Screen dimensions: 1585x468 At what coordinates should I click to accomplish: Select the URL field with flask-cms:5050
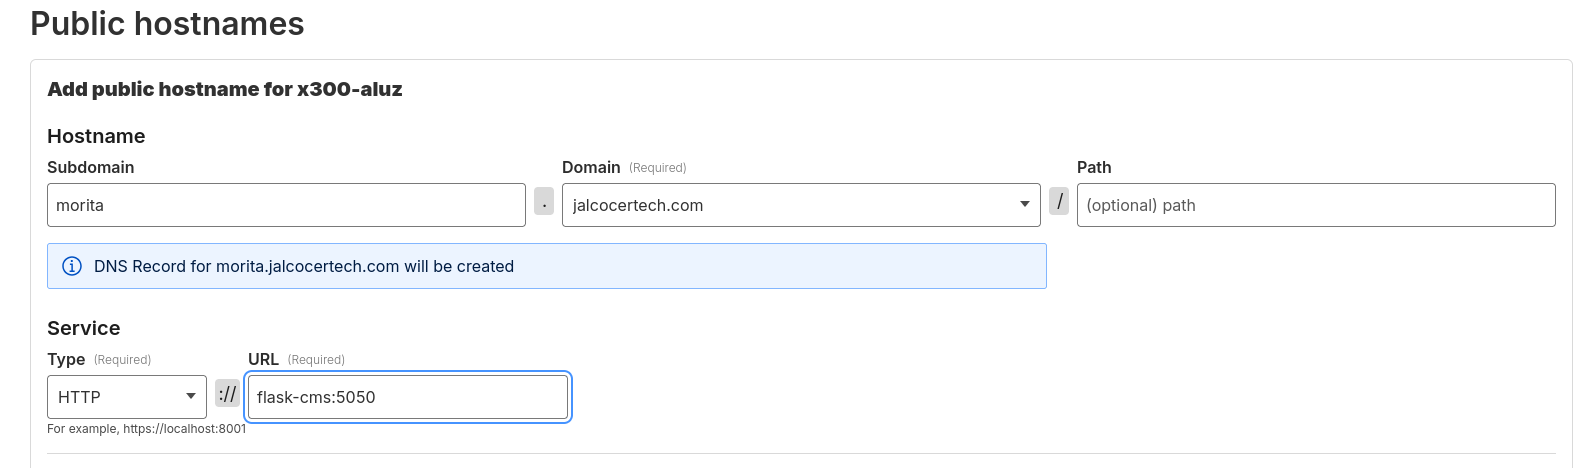click(x=408, y=397)
